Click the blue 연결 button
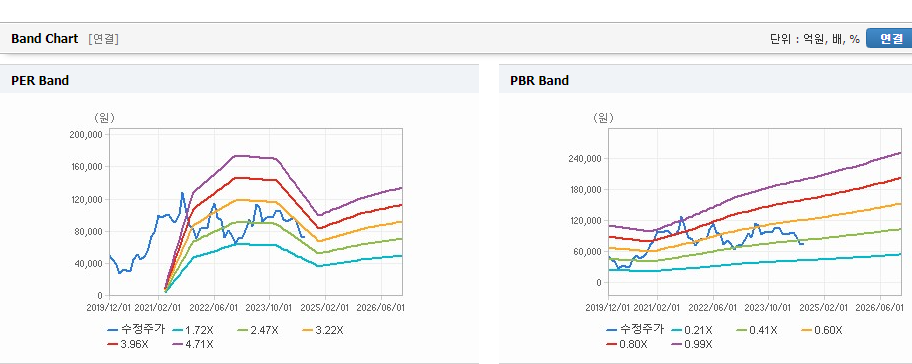 click(889, 38)
